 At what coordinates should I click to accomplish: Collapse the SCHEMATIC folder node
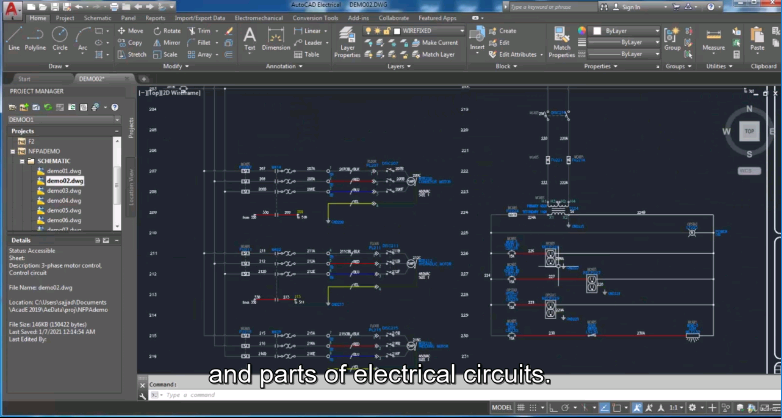coord(22,161)
